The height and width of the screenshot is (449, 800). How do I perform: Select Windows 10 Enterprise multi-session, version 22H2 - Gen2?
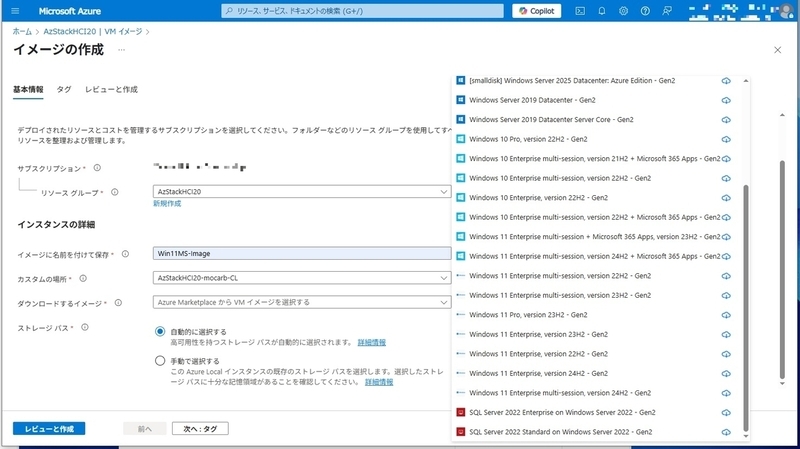click(560, 178)
